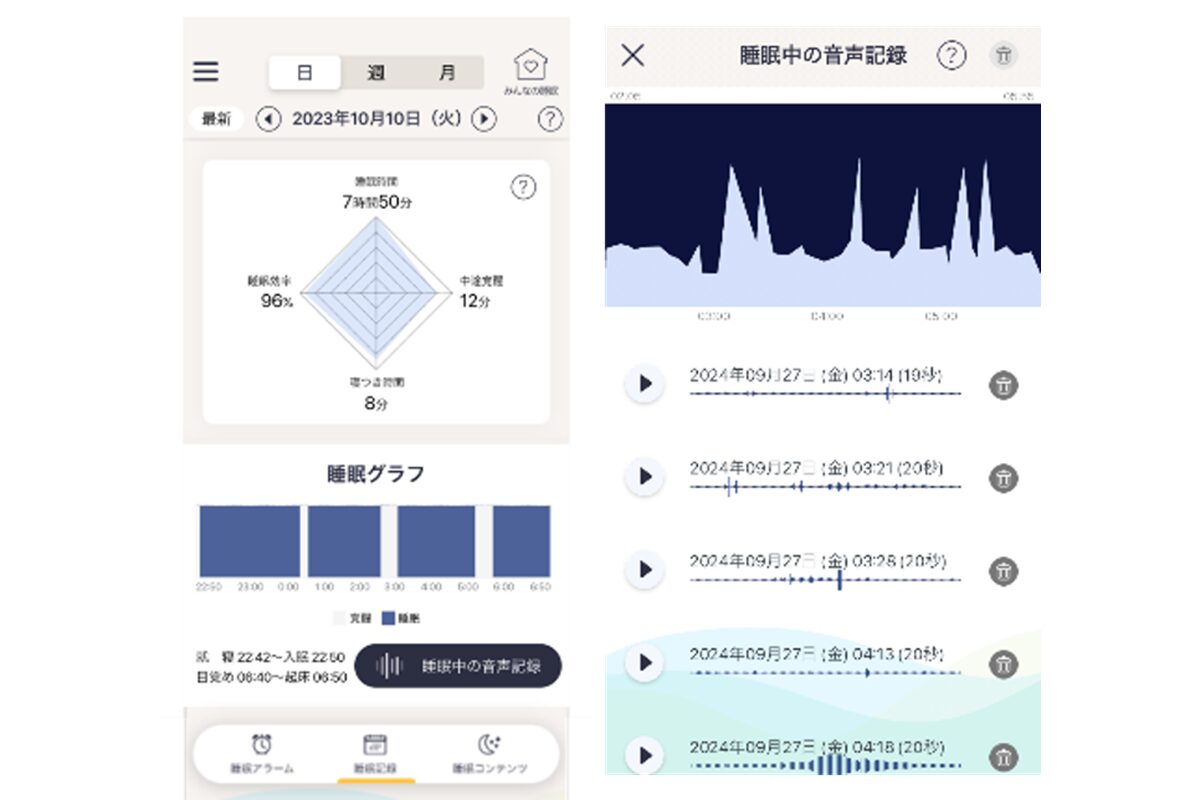The height and width of the screenshot is (800, 1200).
Task: Tap help icon beside the date
Action: 550,119
